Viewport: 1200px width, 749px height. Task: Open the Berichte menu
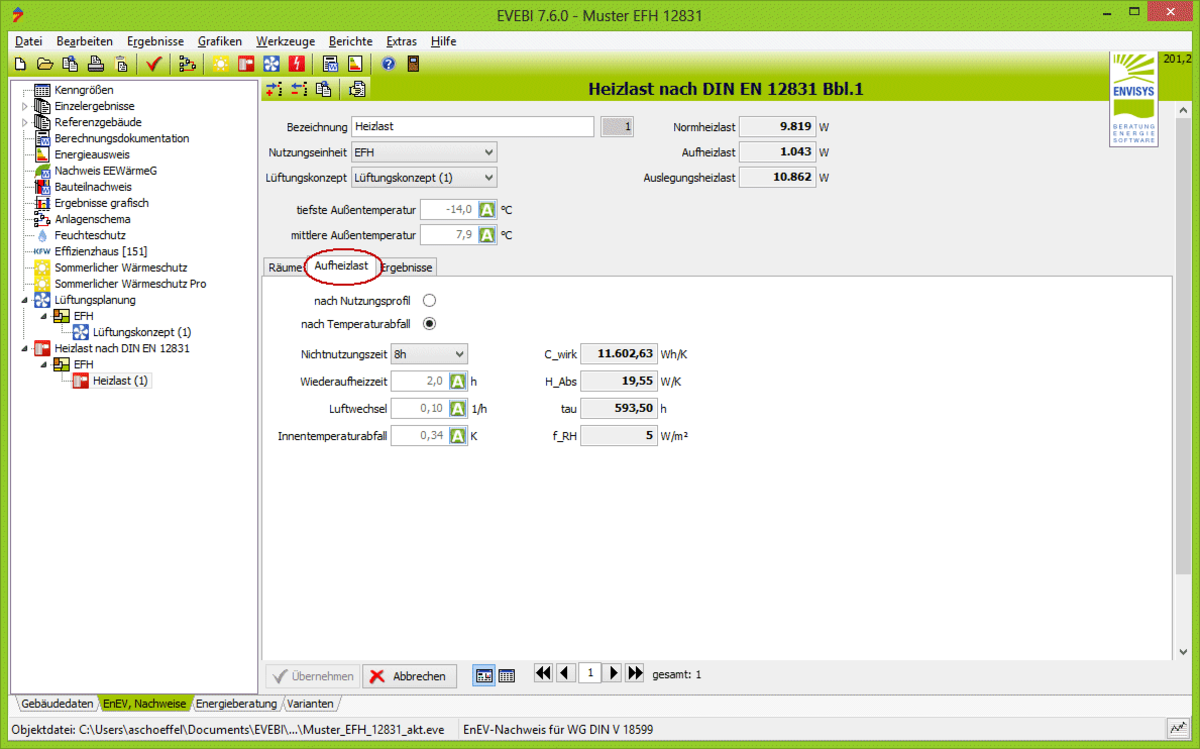[350, 41]
